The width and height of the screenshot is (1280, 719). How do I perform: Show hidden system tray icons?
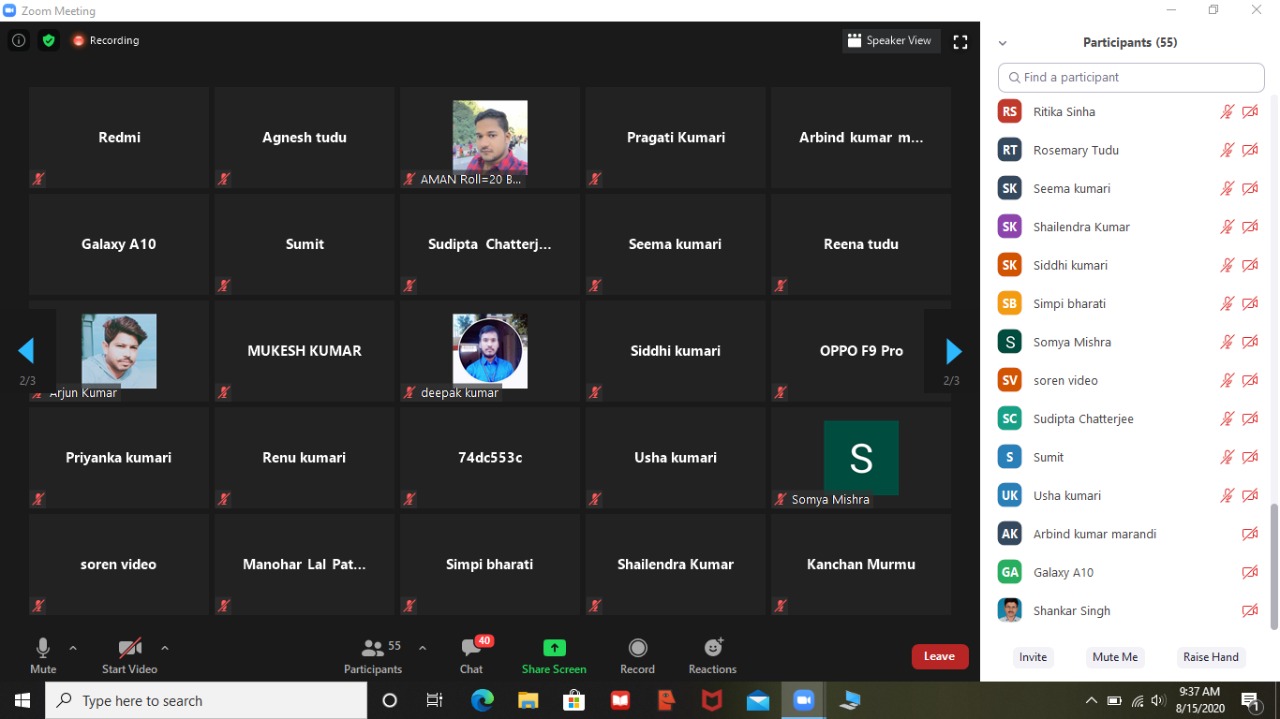coord(1092,700)
